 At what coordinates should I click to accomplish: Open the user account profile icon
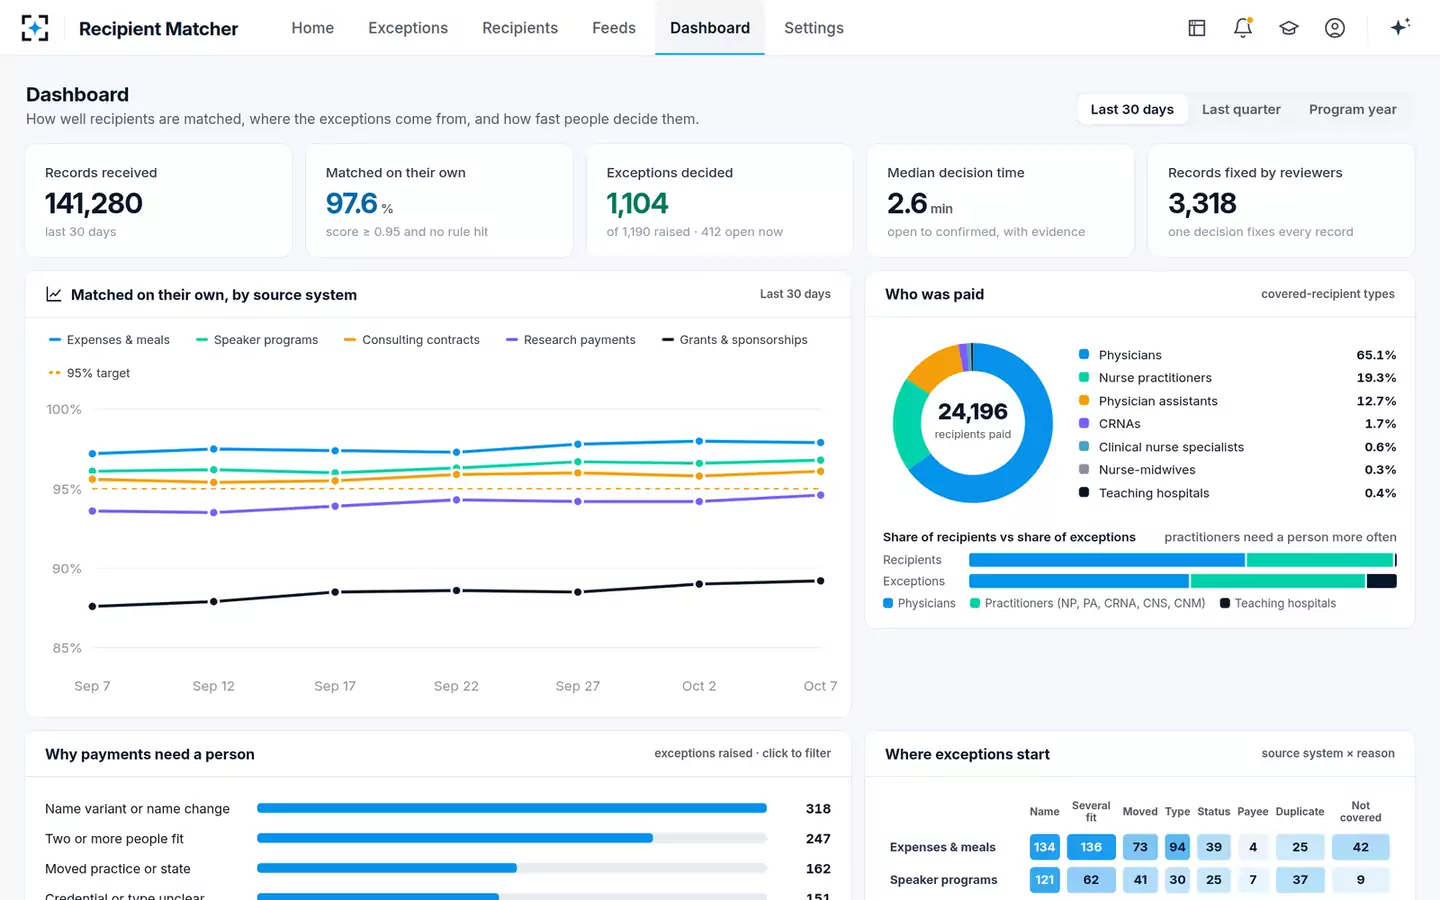1335,28
